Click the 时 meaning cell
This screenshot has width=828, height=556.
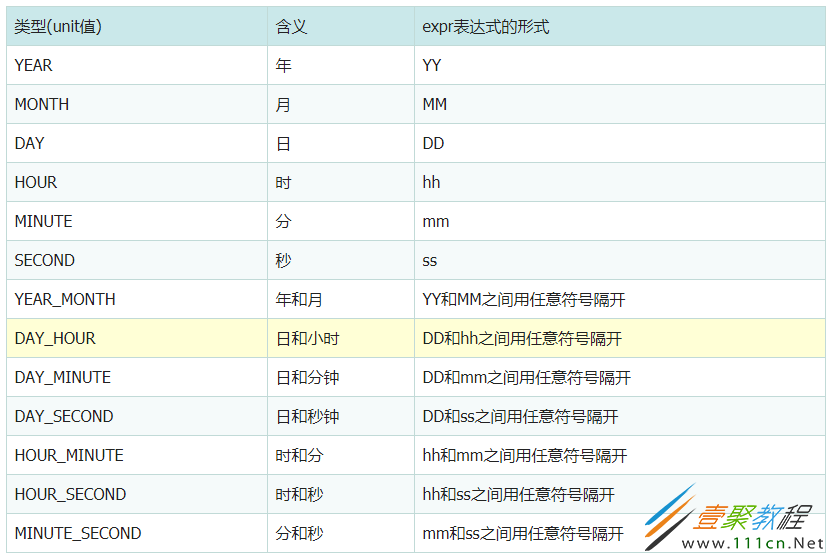[x=341, y=182]
